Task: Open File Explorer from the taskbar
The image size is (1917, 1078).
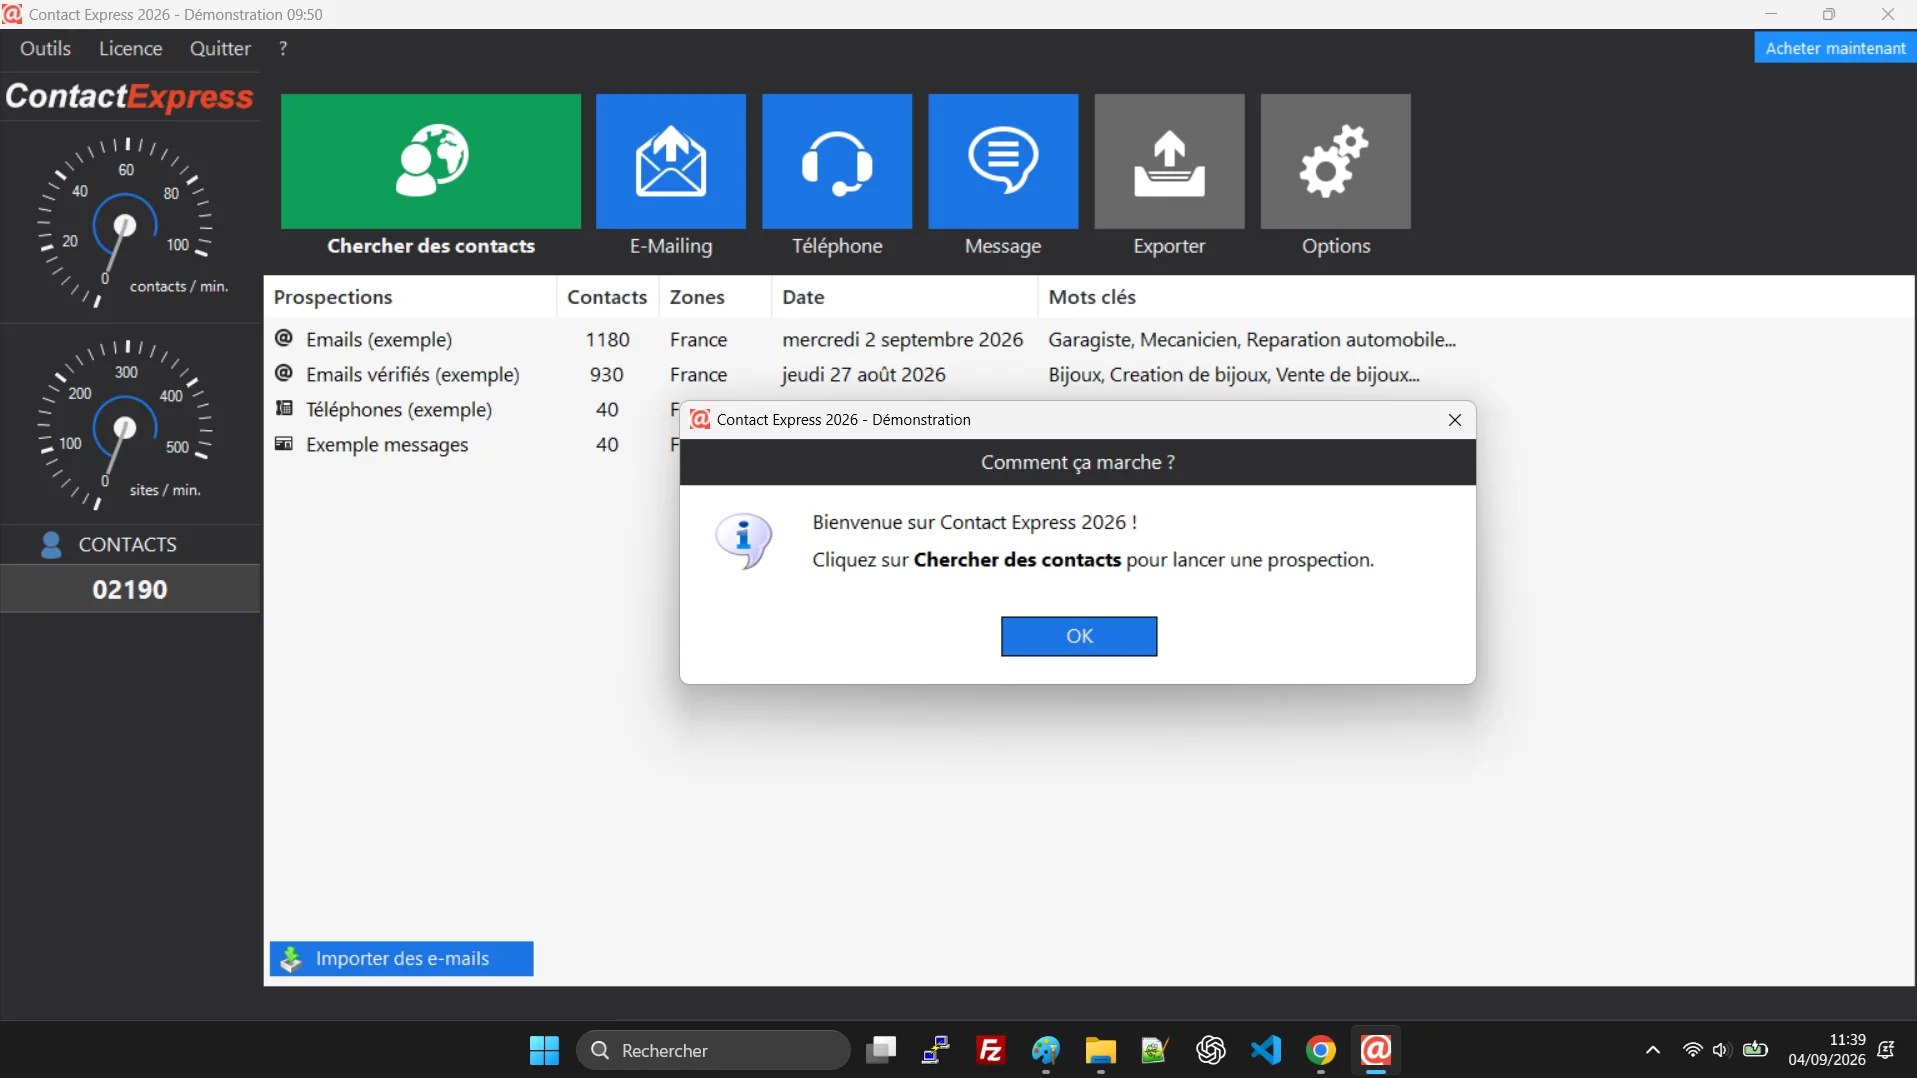Action: 1101,1051
